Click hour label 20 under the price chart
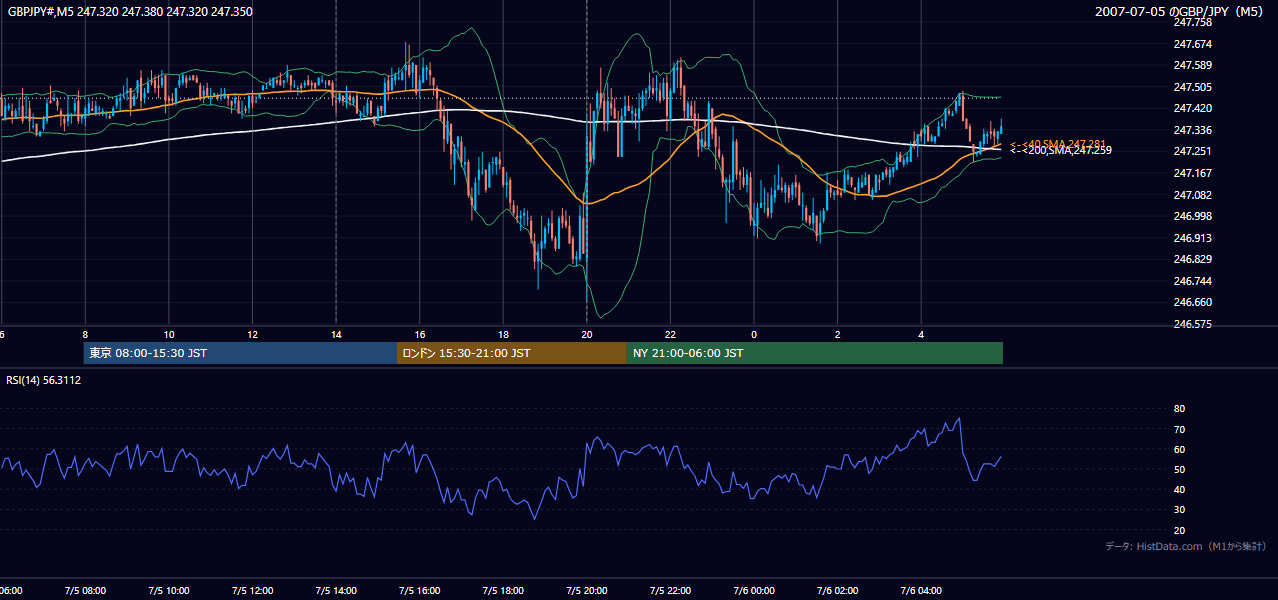This screenshot has width=1278, height=600. point(587,335)
